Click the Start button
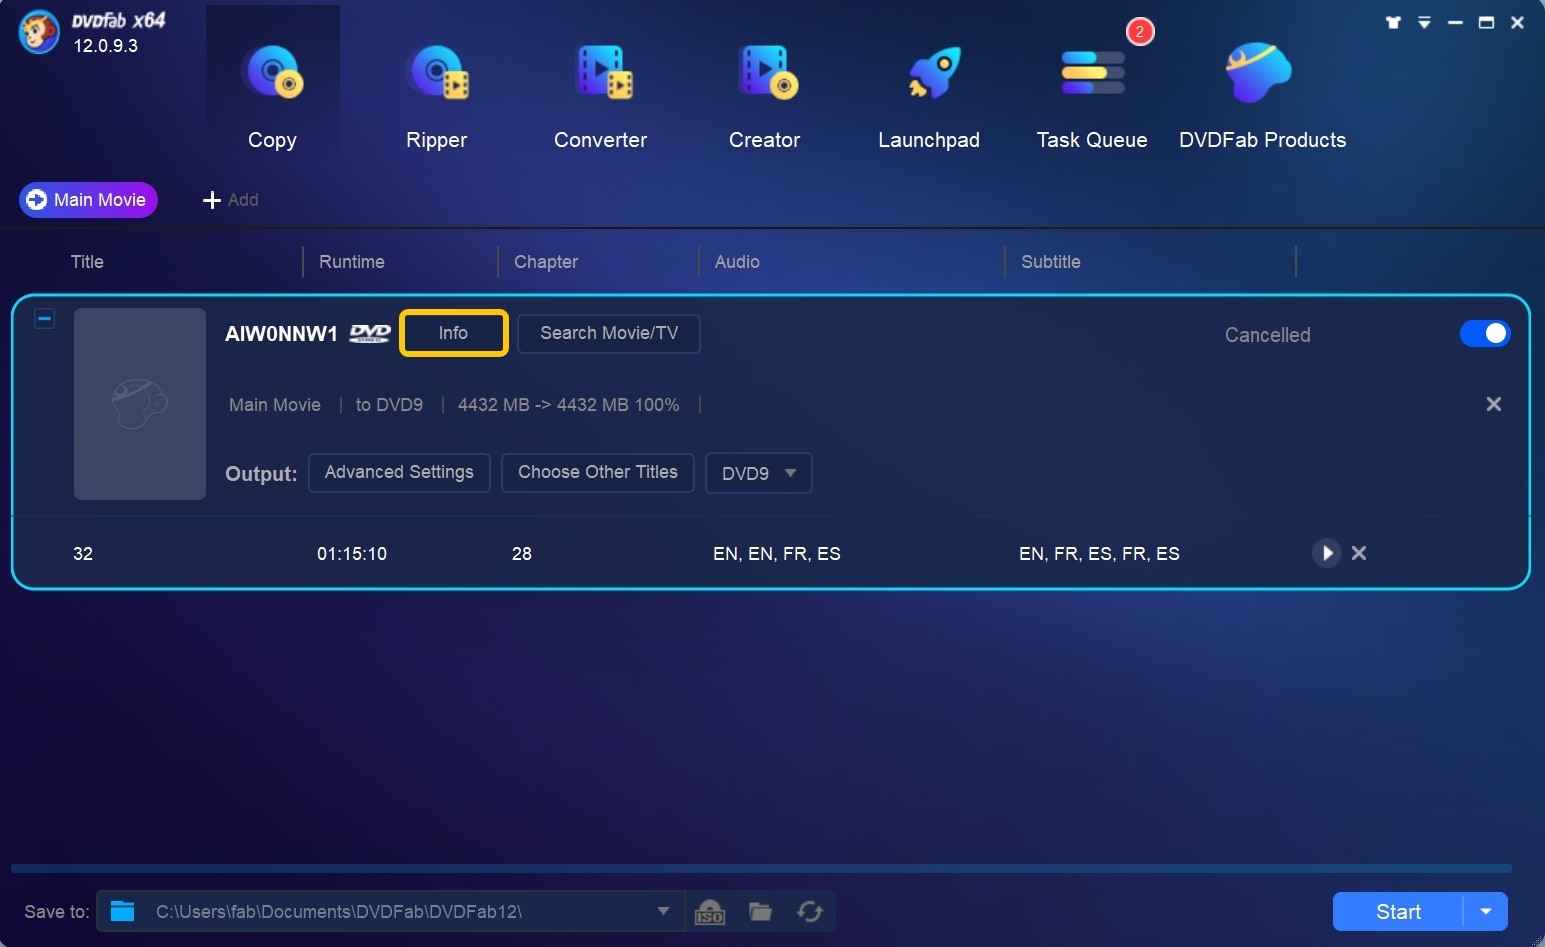 coord(1398,912)
